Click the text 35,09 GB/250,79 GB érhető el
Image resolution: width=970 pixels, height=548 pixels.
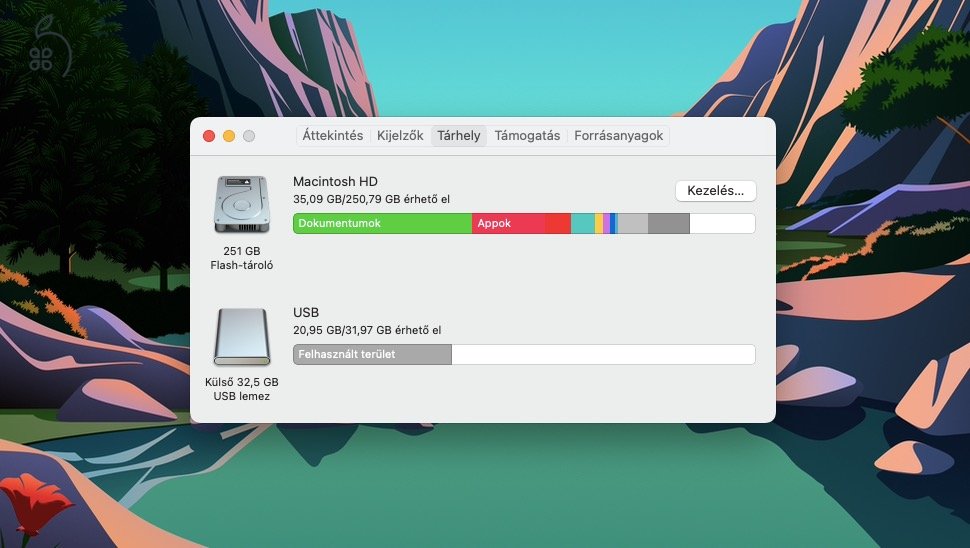(x=371, y=199)
